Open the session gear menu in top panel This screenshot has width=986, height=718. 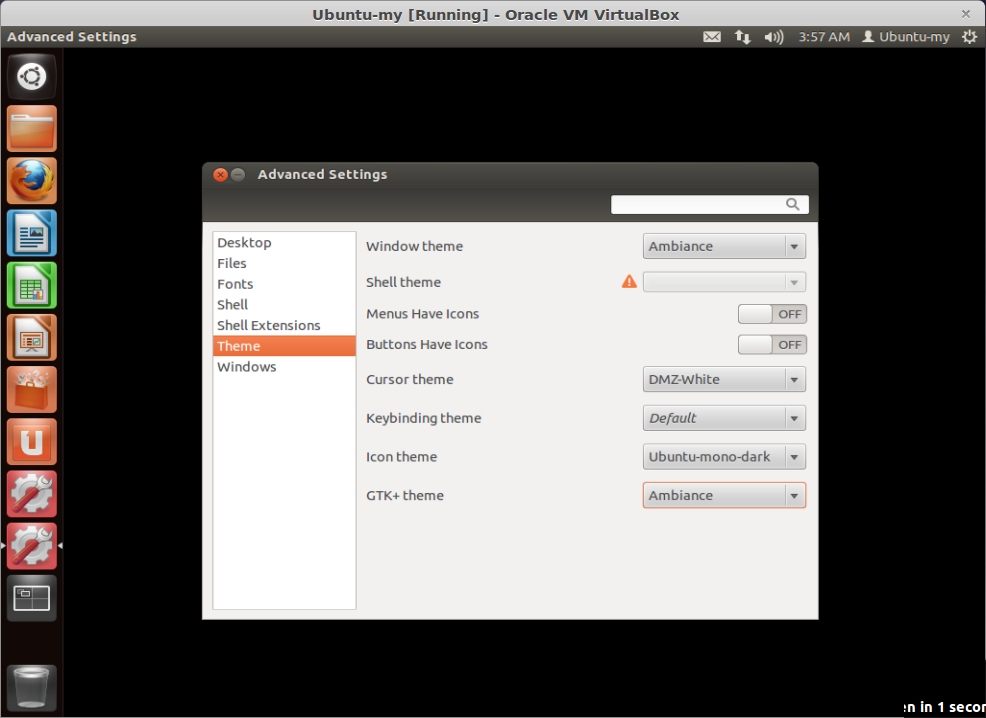[970, 37]
